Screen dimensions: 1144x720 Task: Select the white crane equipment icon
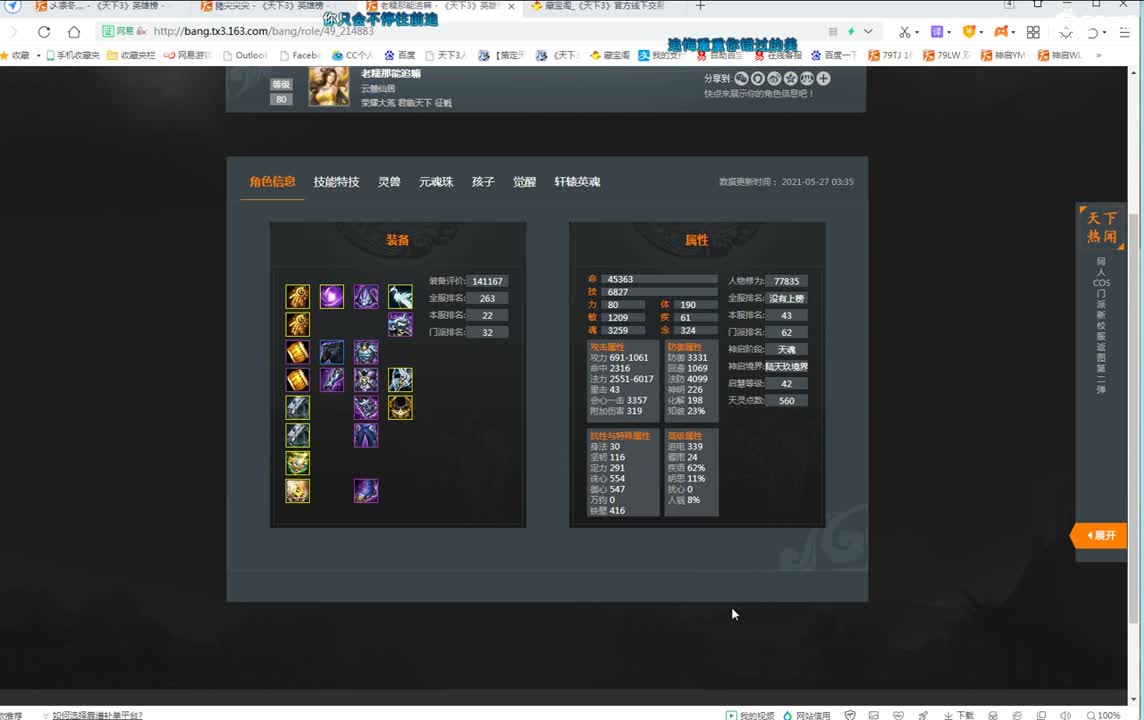[401, 296]
